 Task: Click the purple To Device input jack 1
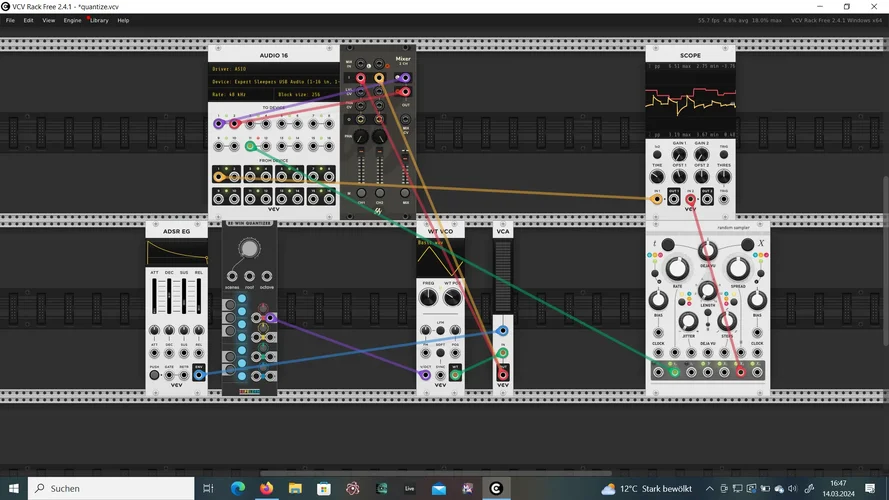pyautogui.click(x=219, y=124)
